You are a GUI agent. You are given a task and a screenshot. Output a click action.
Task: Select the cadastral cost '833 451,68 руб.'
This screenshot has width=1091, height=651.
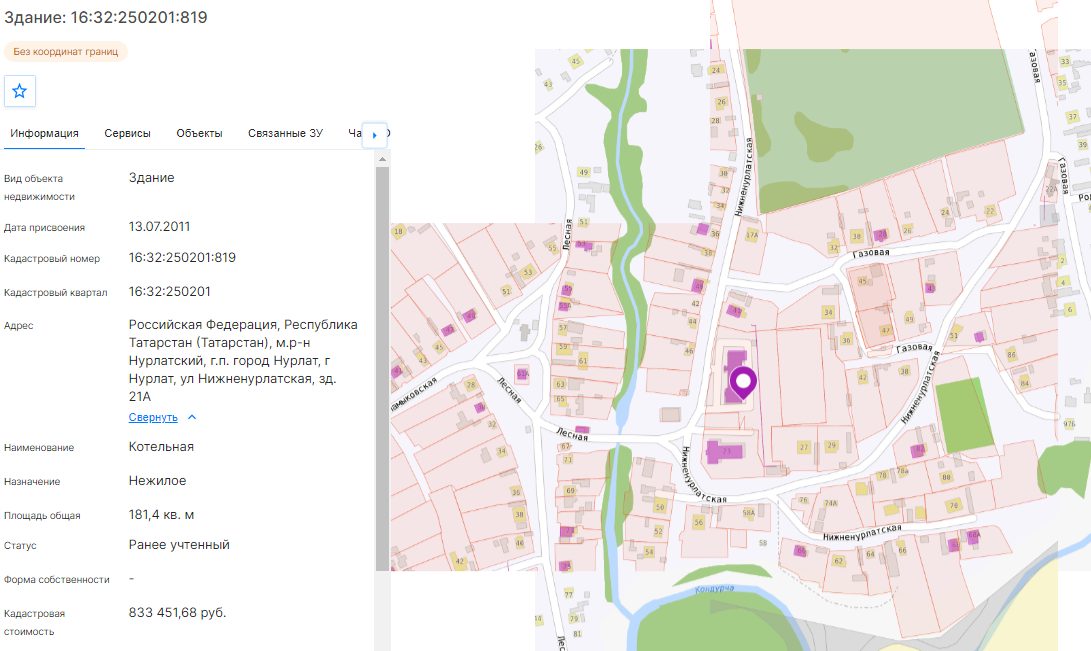coord(177,613)
